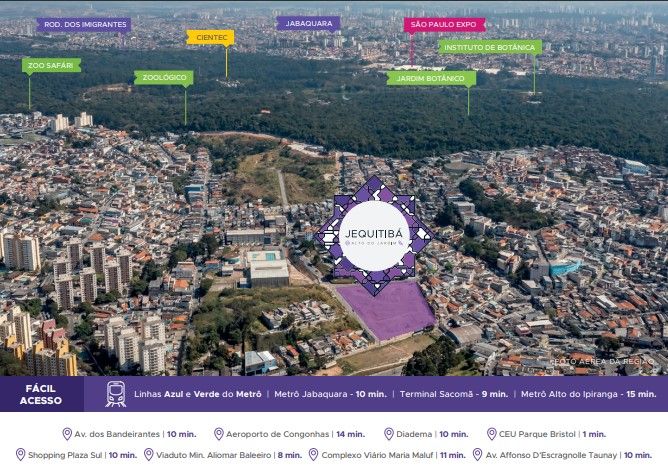Select the Instituto de Botânica label

click(490, 47)
